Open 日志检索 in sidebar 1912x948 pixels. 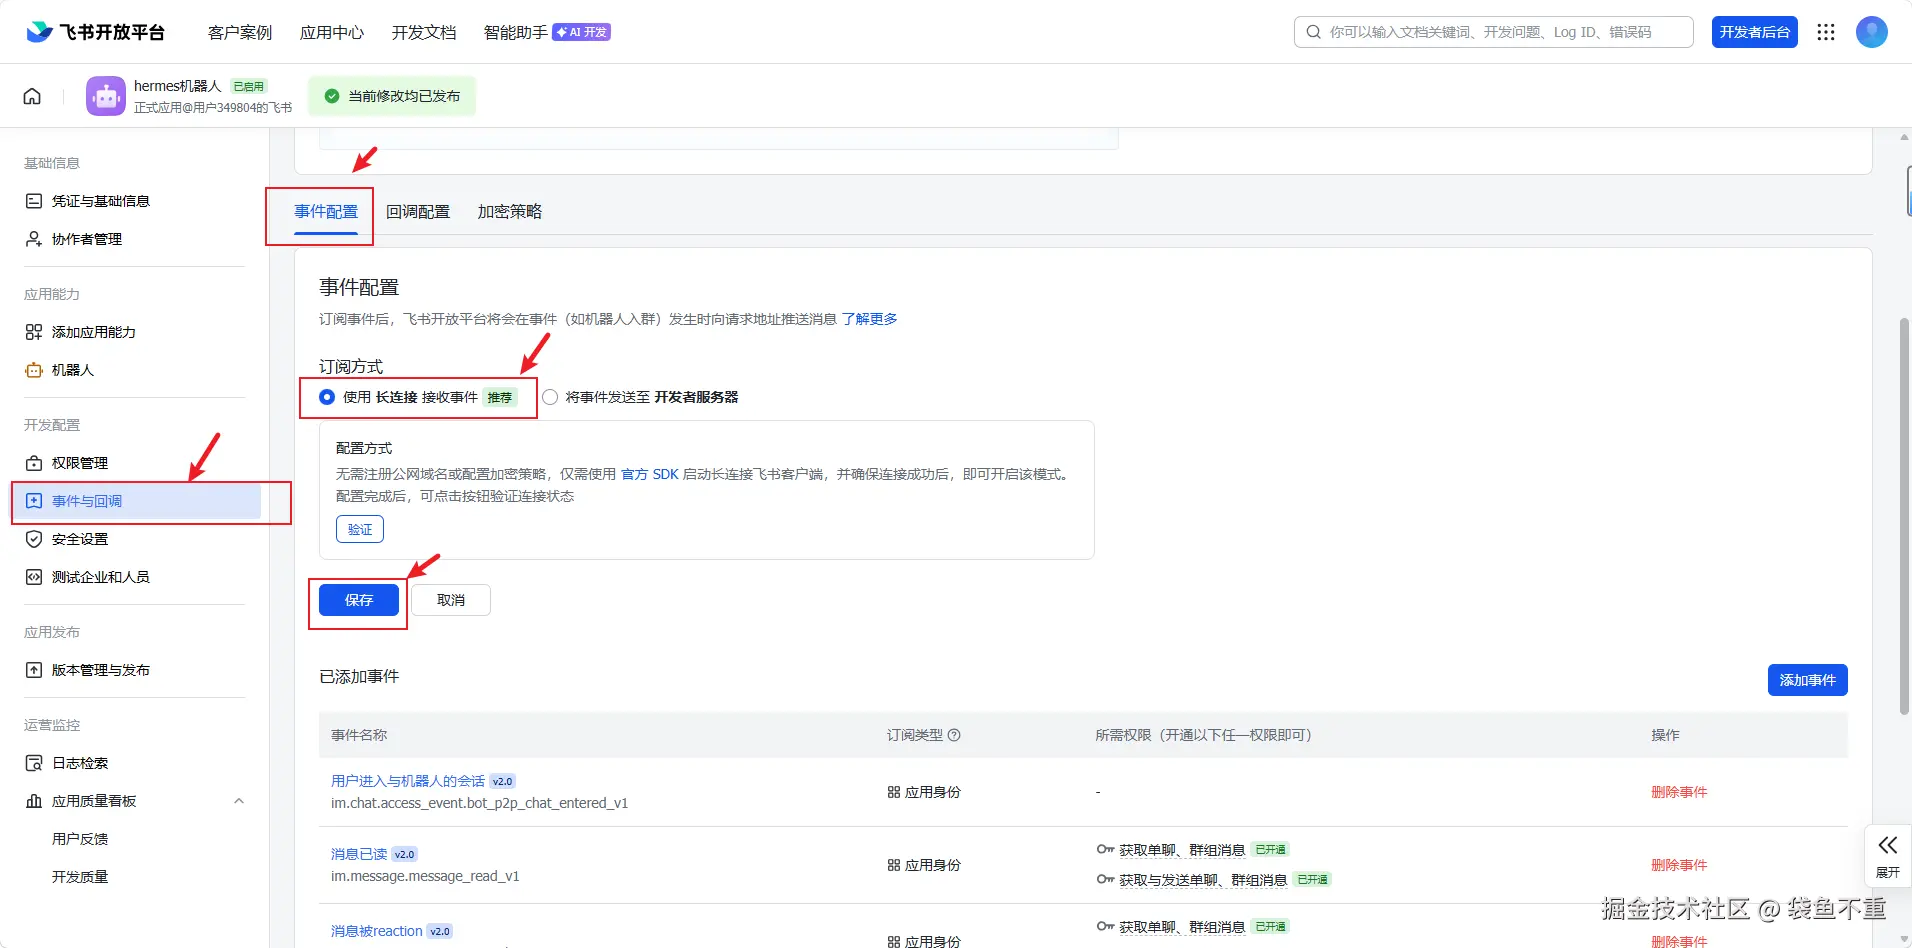tap(80, 763)
